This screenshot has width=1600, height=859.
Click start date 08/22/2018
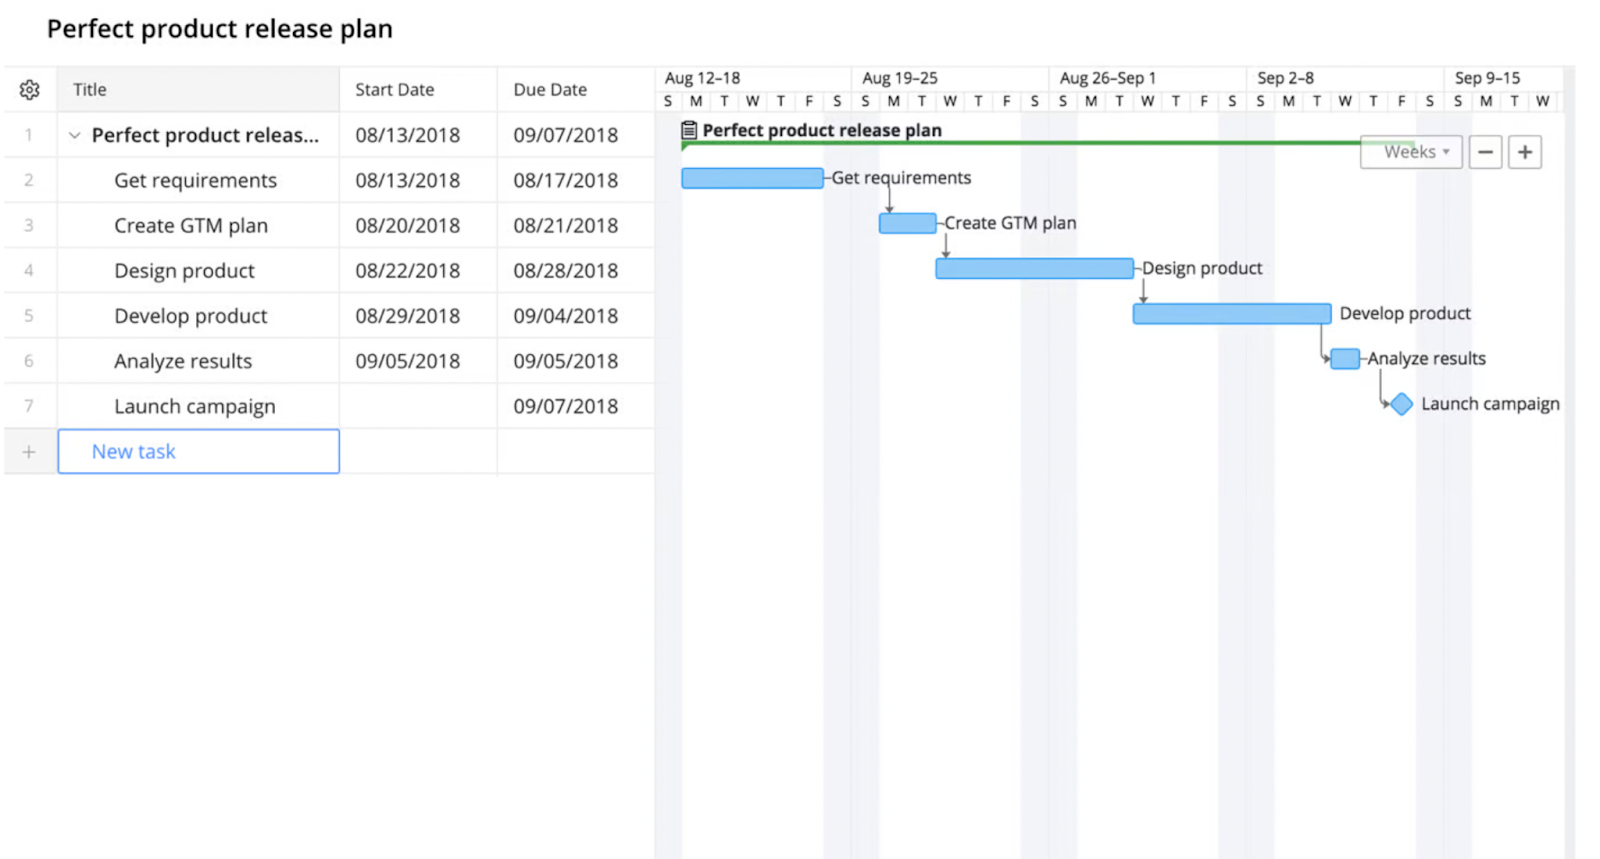[408, 270]
